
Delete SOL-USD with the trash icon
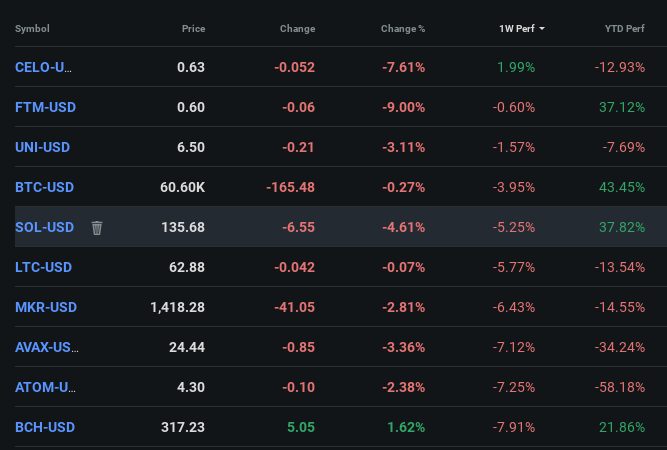[x=97, y=228]
